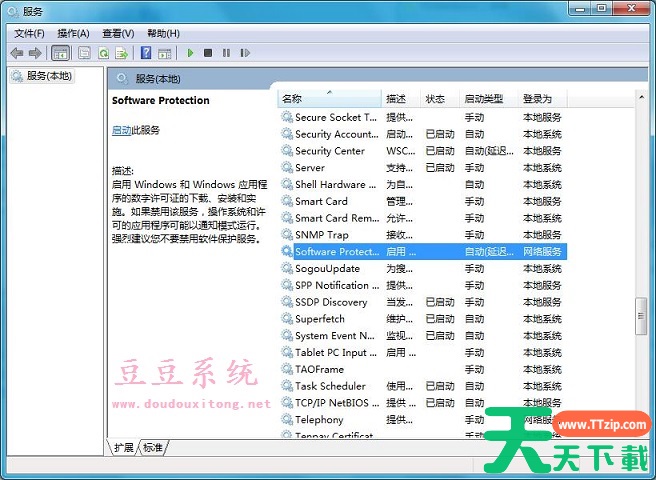
Task: Click the gear icon of SSDP Discovery row
Action: coord(287,302)
